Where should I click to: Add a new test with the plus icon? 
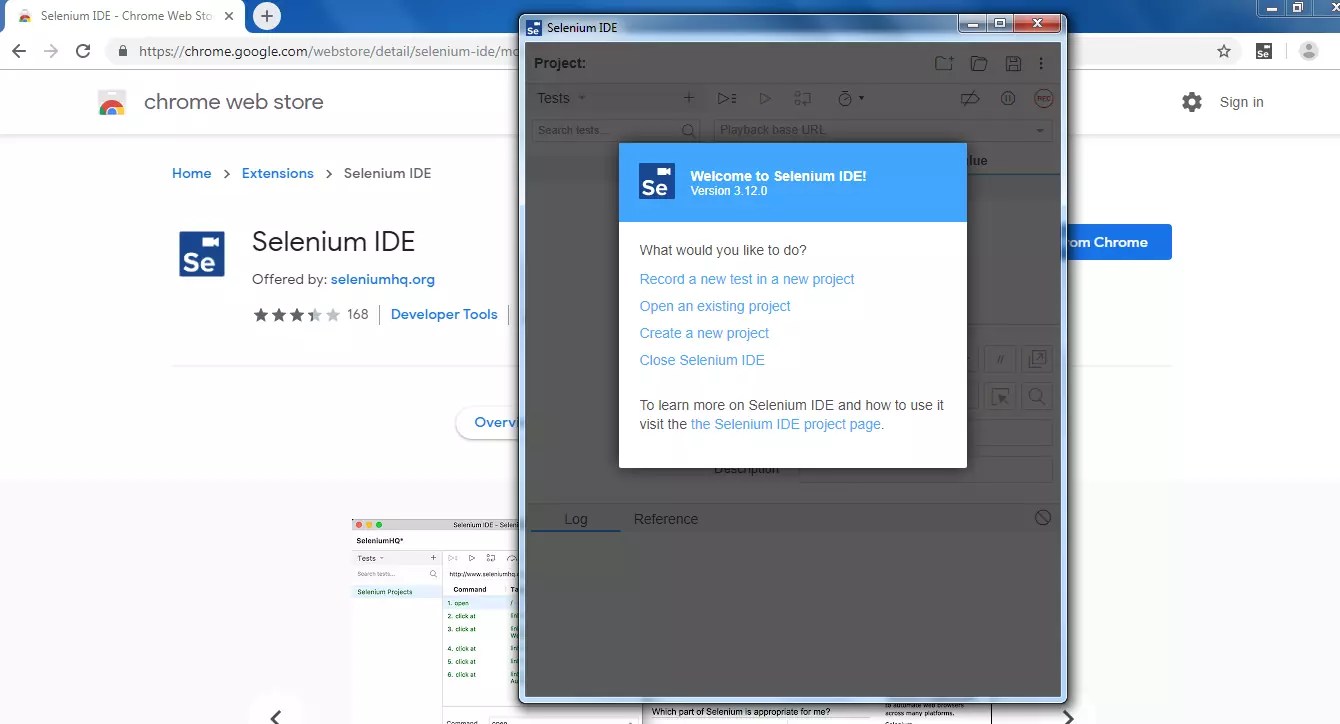click(x=688, y=98)
